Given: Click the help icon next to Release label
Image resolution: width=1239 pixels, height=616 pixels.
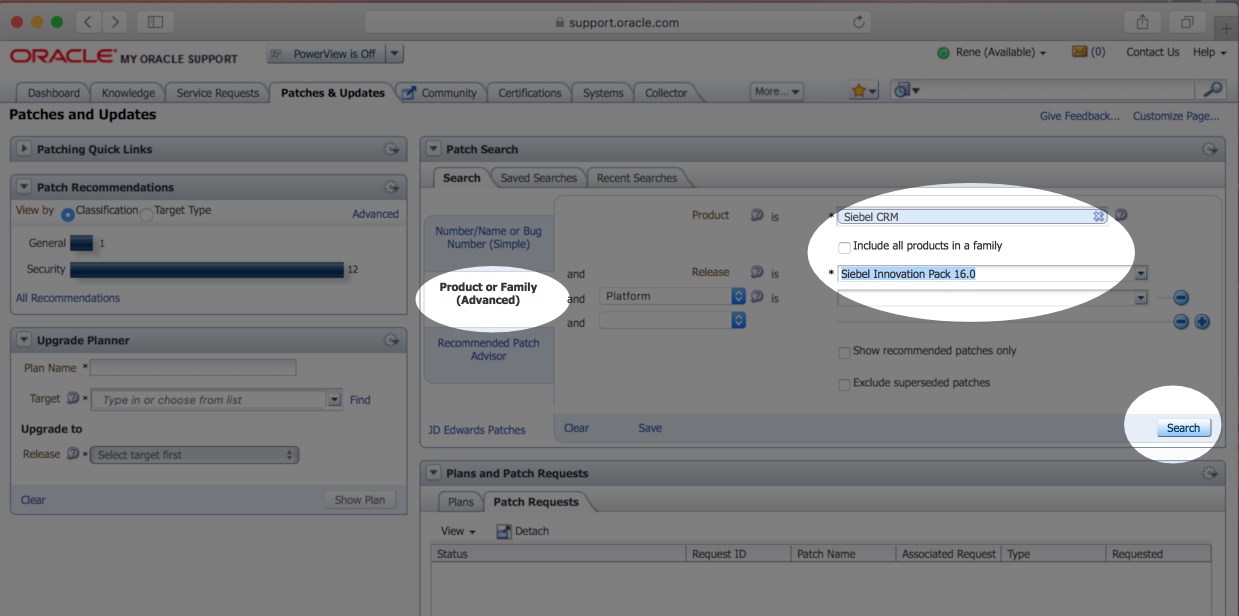Looking at the screenshot, I should (x=757, y=272).
